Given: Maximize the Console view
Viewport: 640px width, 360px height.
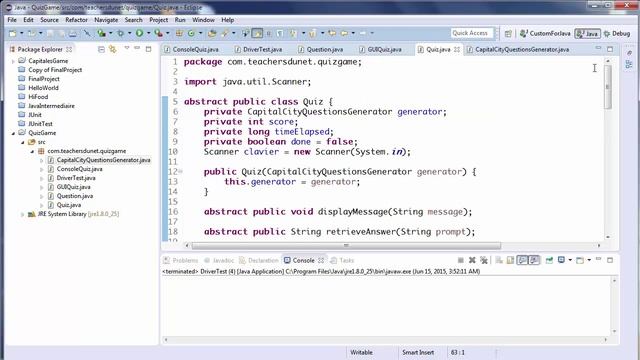Looking at the screenshot, I should (x=610, y=260).
